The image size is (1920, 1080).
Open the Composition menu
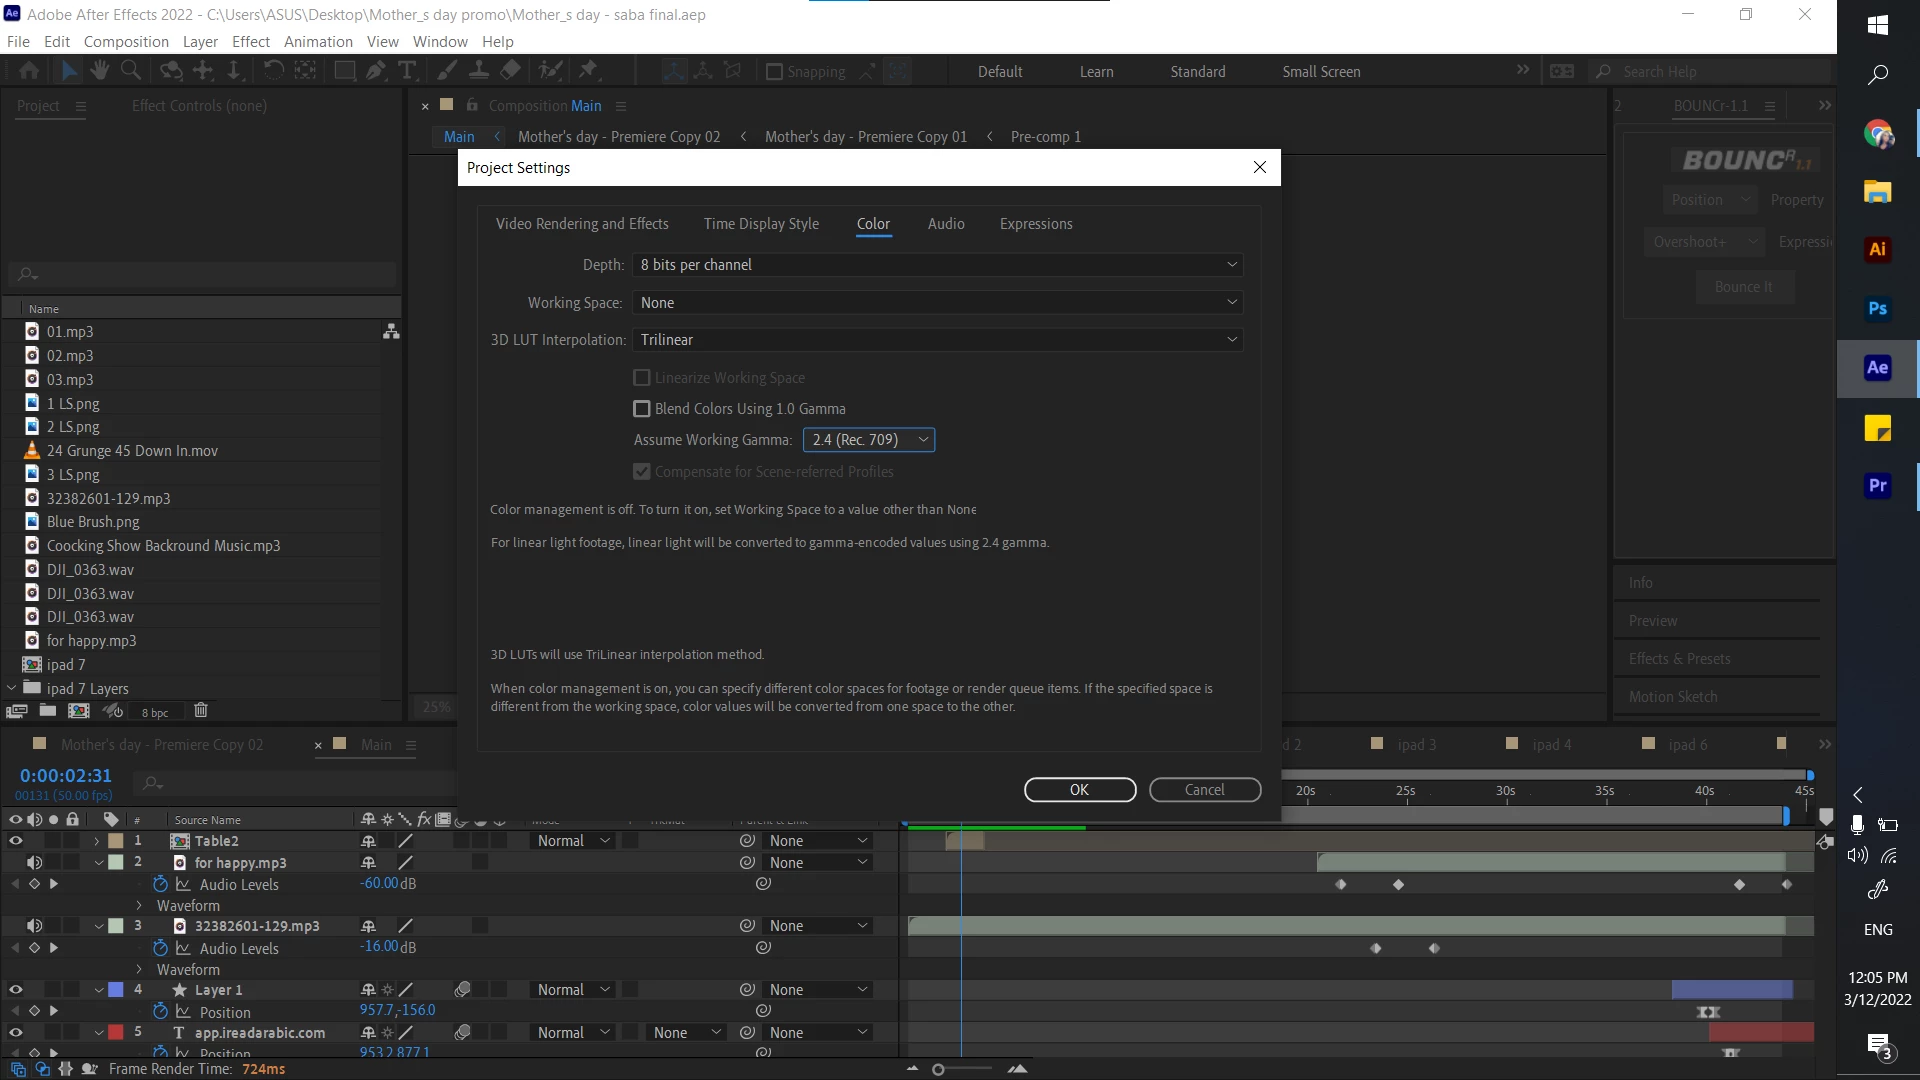pyautogui.click(x=126, y=42)
